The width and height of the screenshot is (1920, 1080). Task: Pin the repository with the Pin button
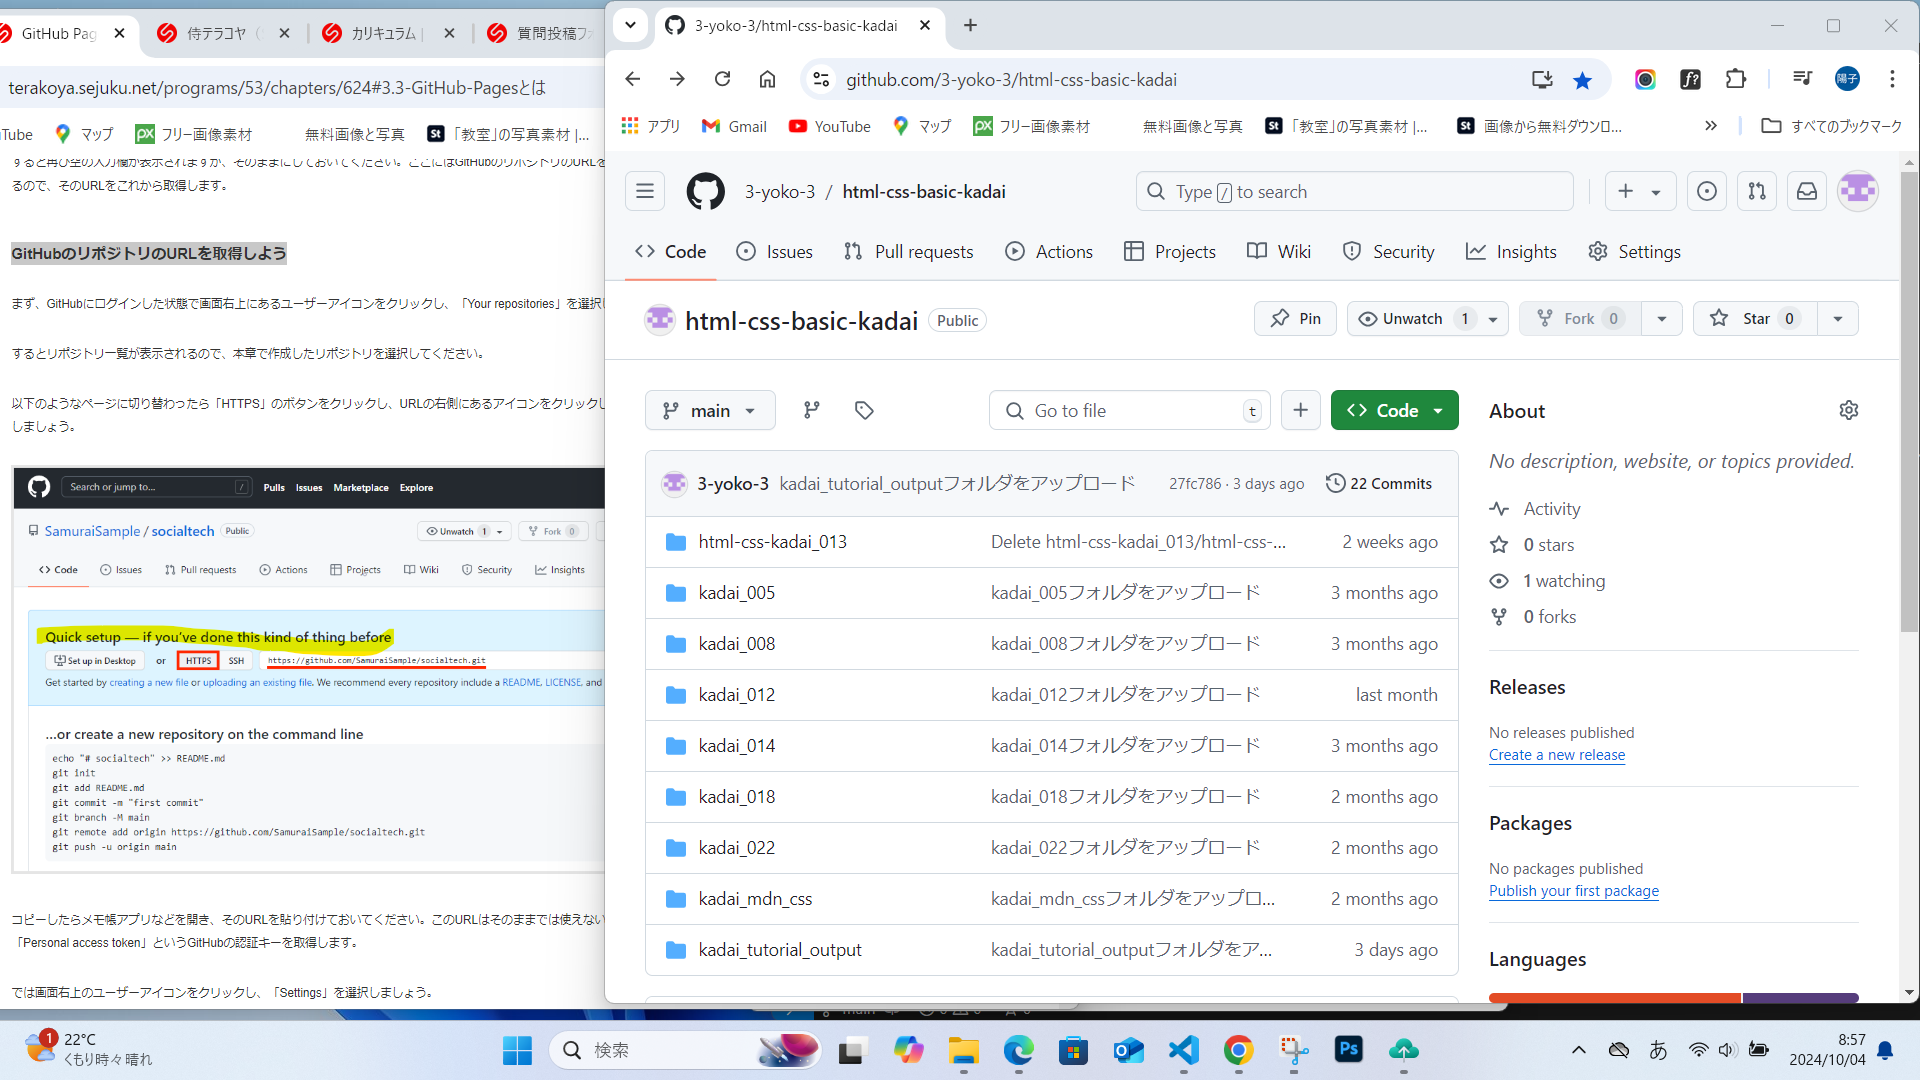pyautogui.click(x=1294, y=318)
